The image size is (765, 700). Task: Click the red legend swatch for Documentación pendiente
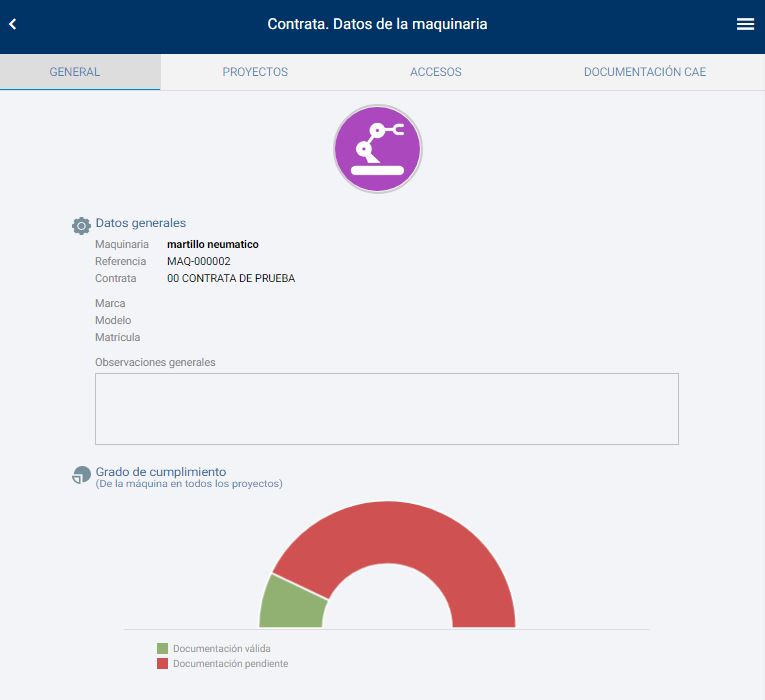tap(162, 664)
